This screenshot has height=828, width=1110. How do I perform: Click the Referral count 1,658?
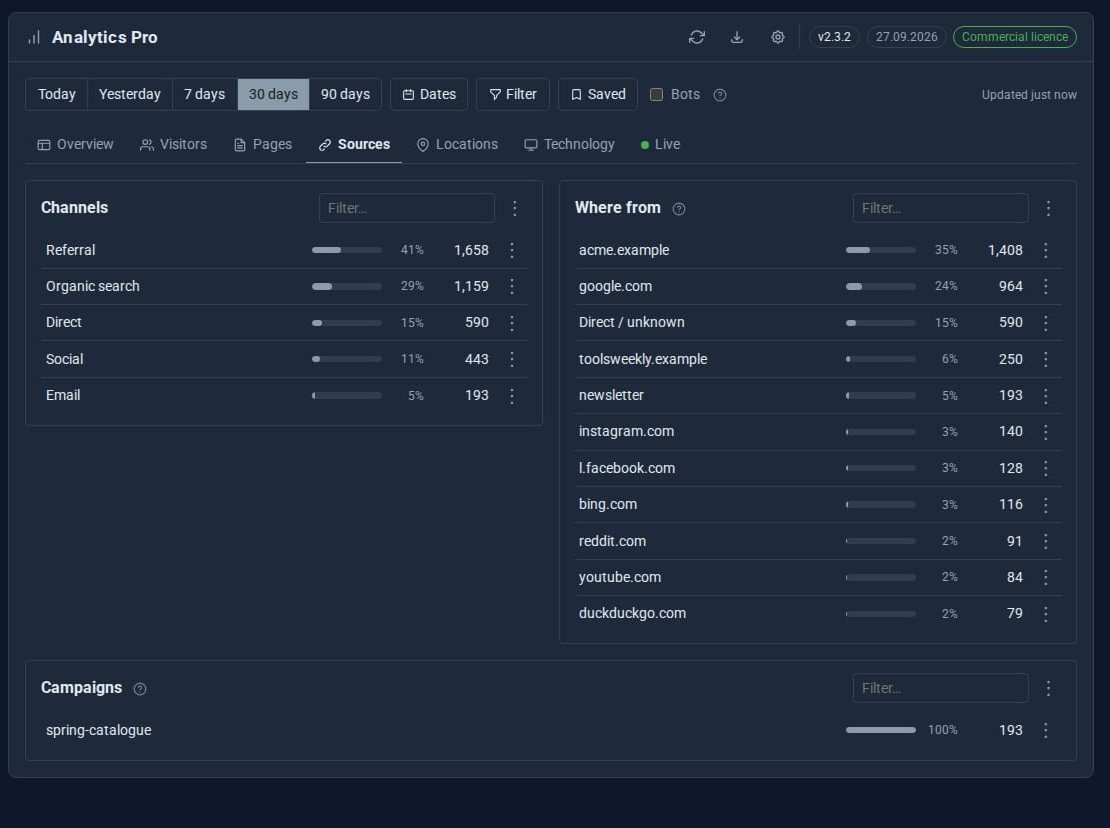pos(471,250)
